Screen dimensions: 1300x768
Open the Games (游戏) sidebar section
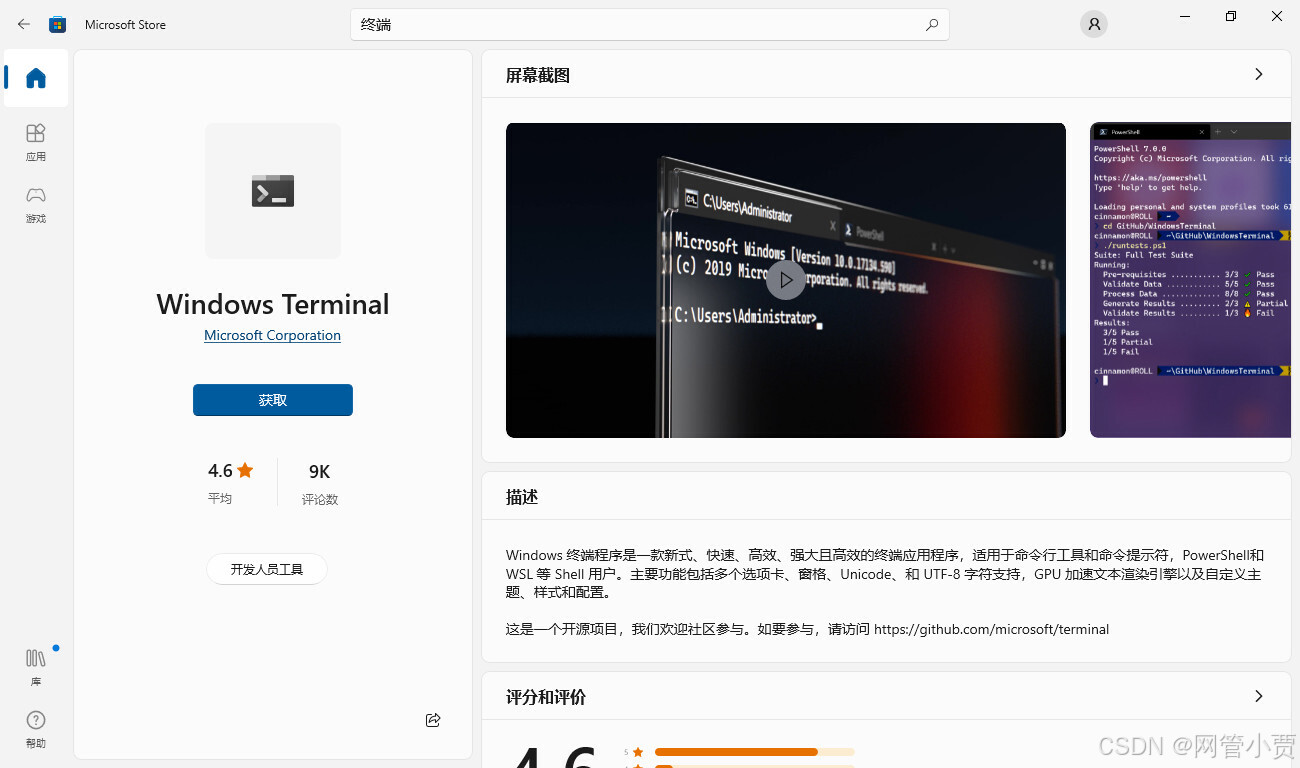pos(36,204)
